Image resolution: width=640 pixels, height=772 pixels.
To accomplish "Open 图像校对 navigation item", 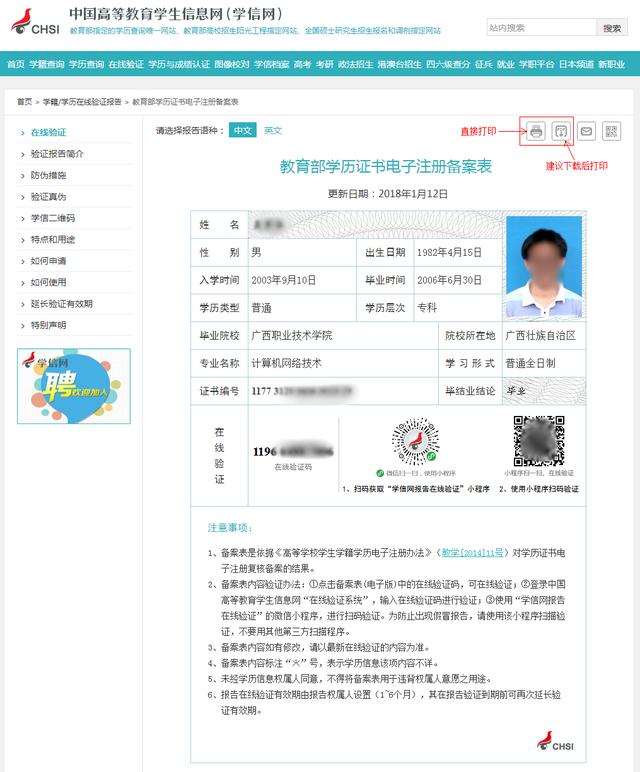I will tap(232, 64).
